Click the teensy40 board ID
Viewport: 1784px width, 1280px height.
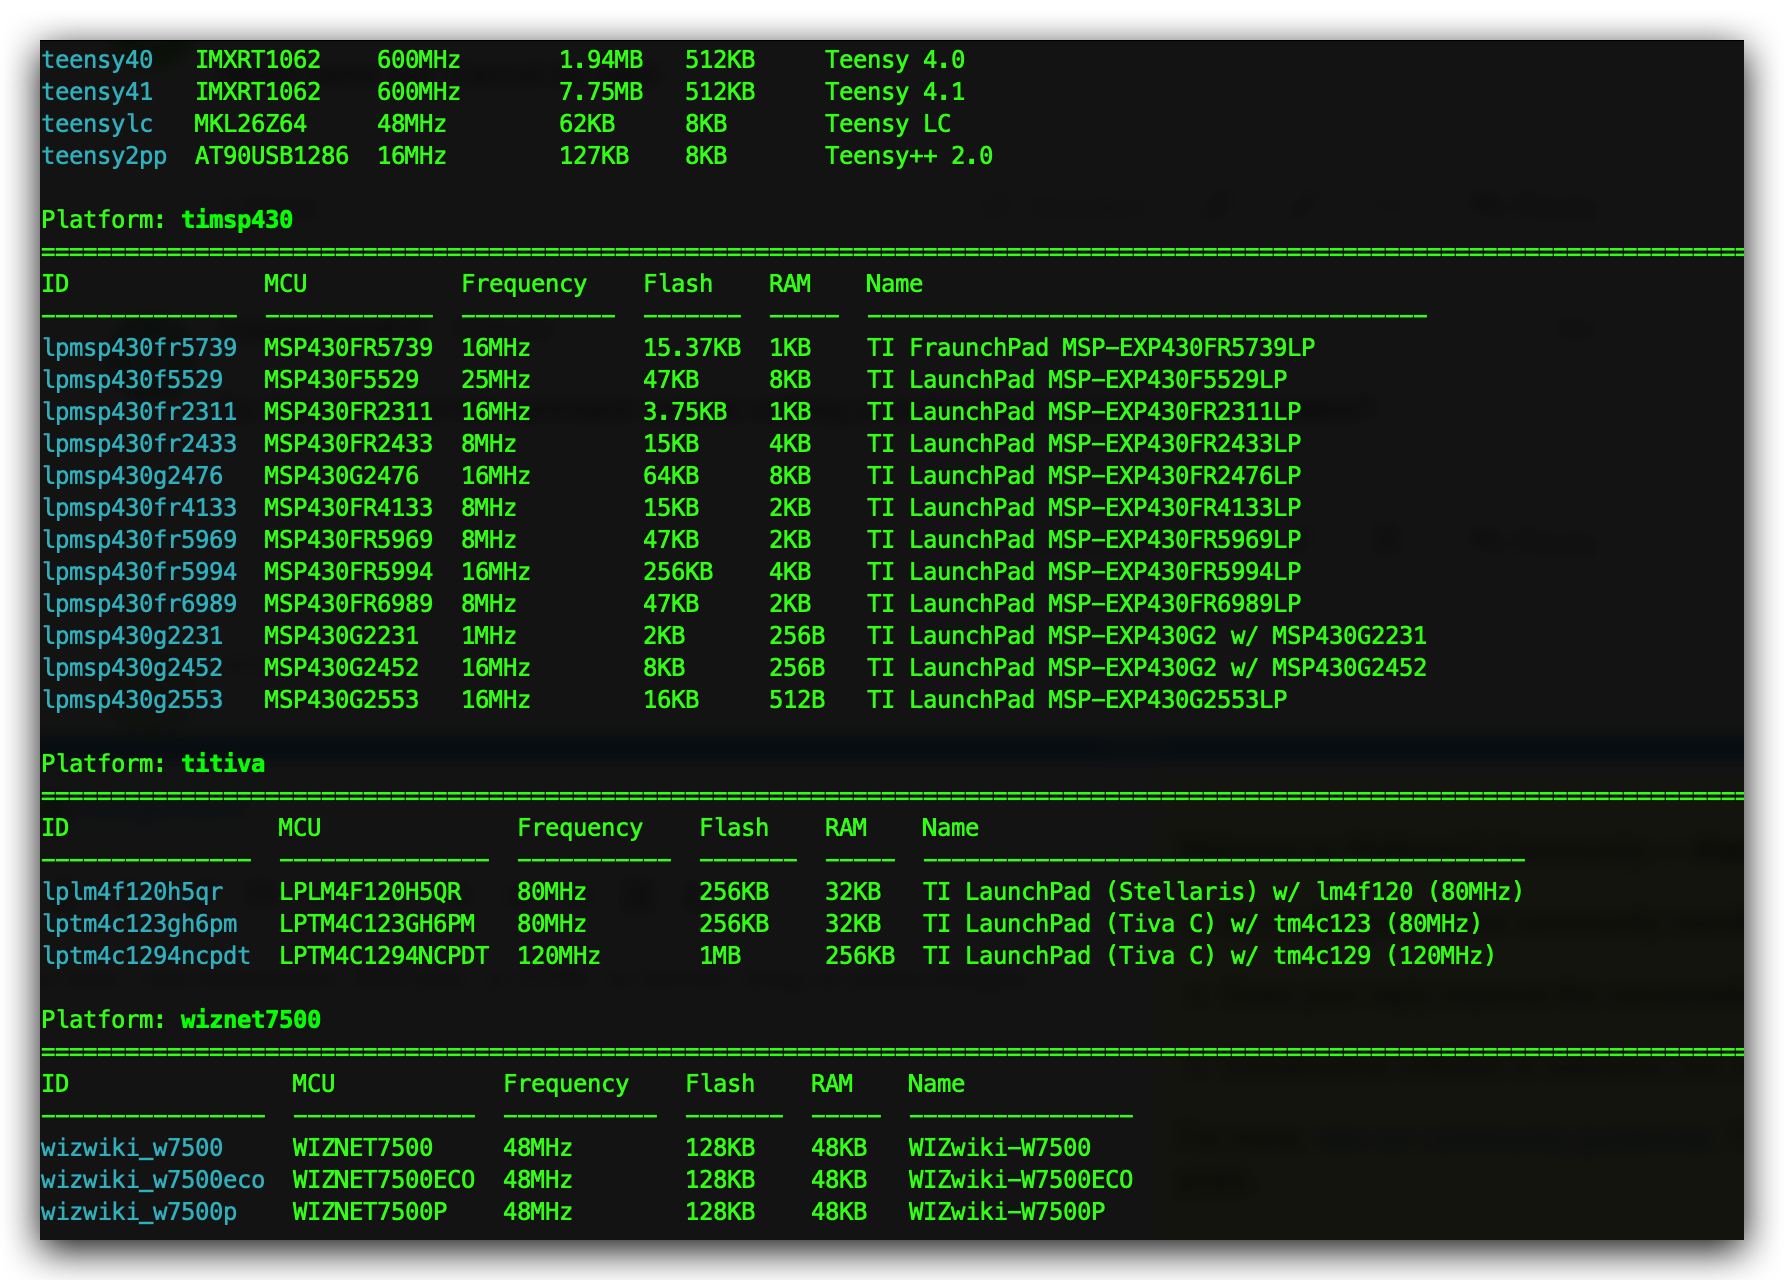tap(97, 60)
